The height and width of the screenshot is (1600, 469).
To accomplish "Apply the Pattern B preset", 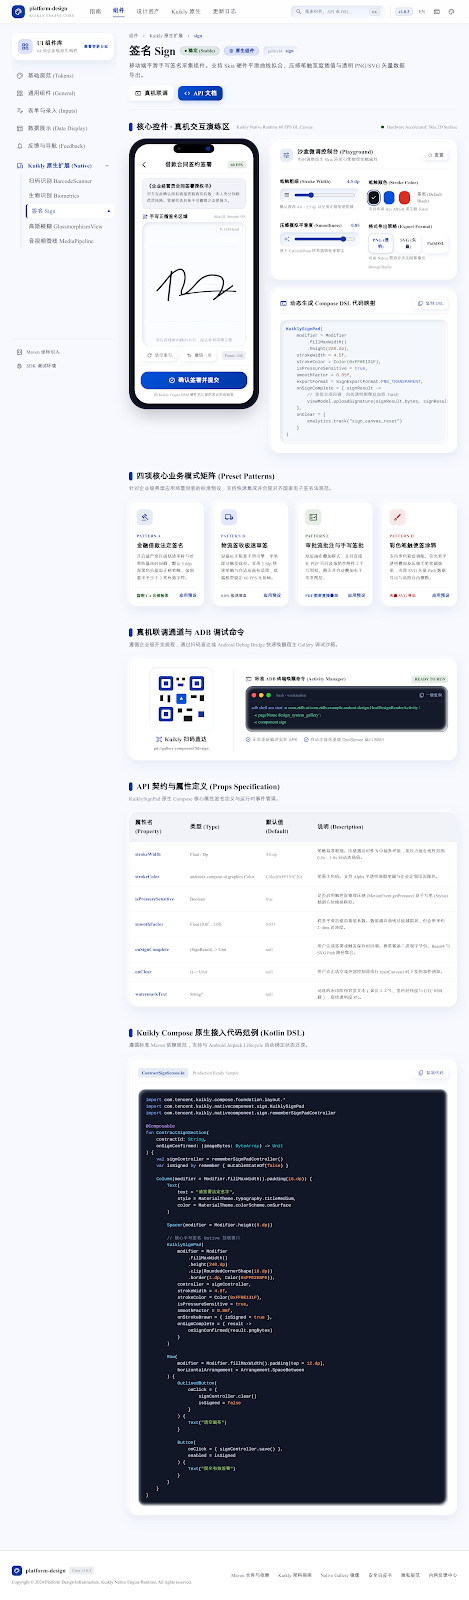I will [272, 595].
